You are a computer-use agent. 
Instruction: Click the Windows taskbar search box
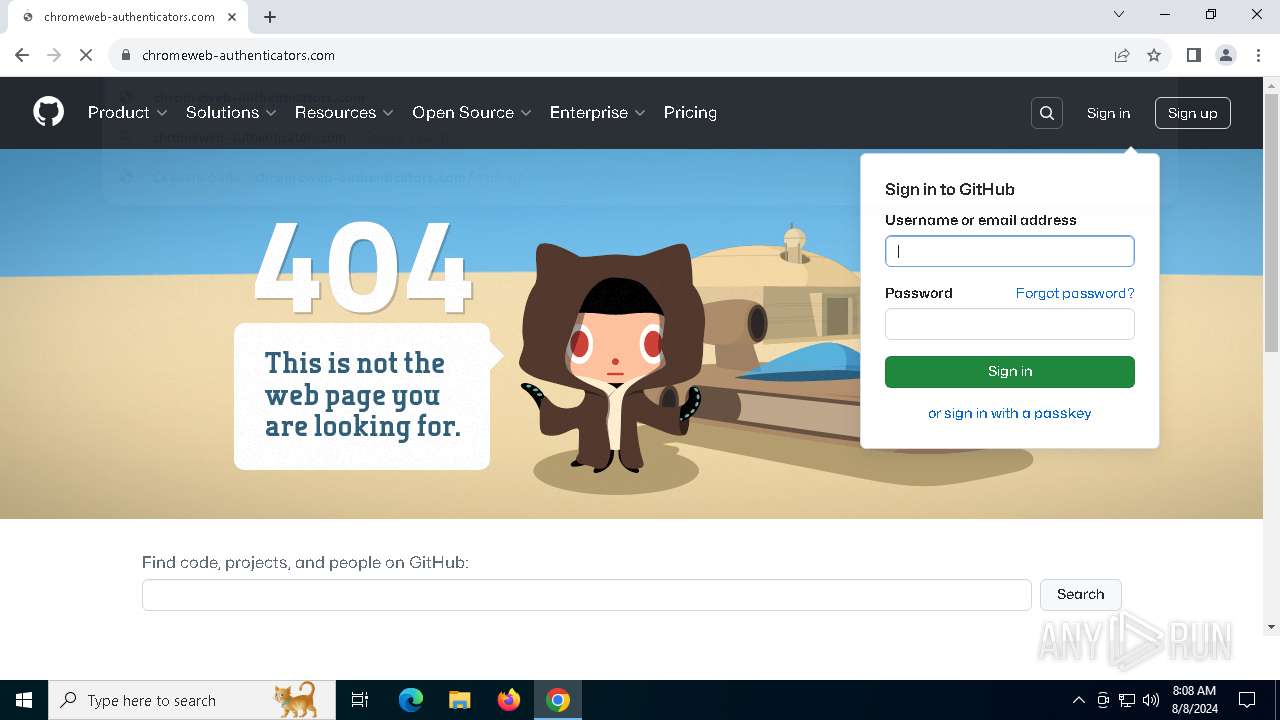pos(192,700)
